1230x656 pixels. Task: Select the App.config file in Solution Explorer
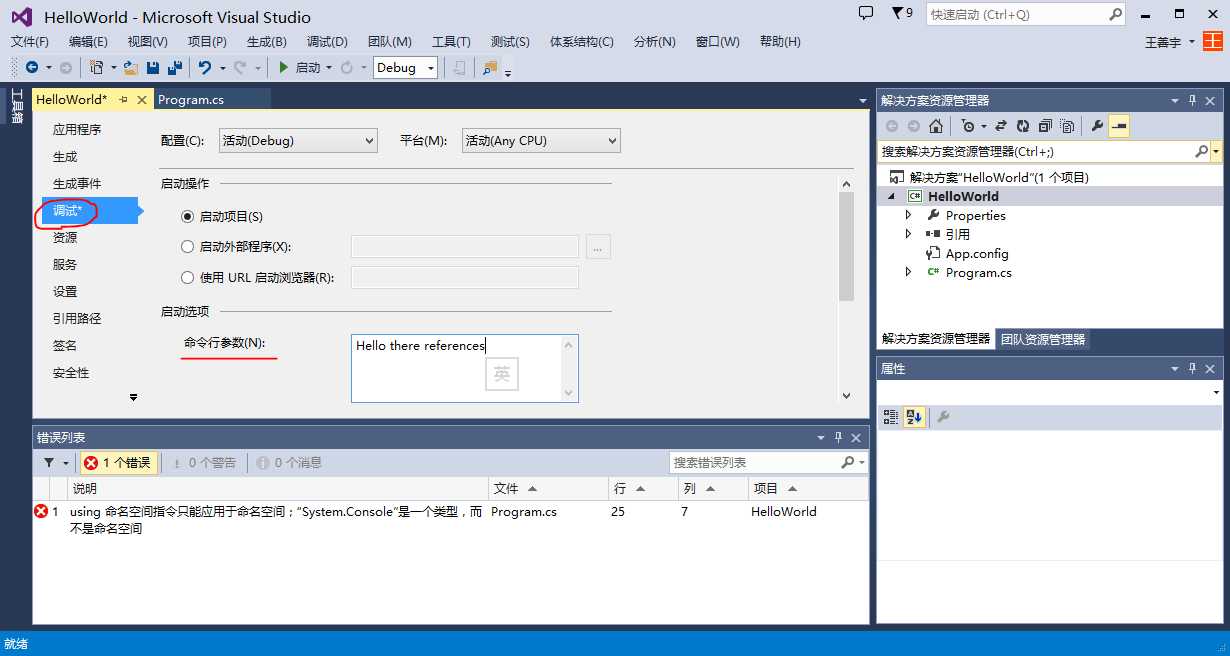click(x=977, y=253)
